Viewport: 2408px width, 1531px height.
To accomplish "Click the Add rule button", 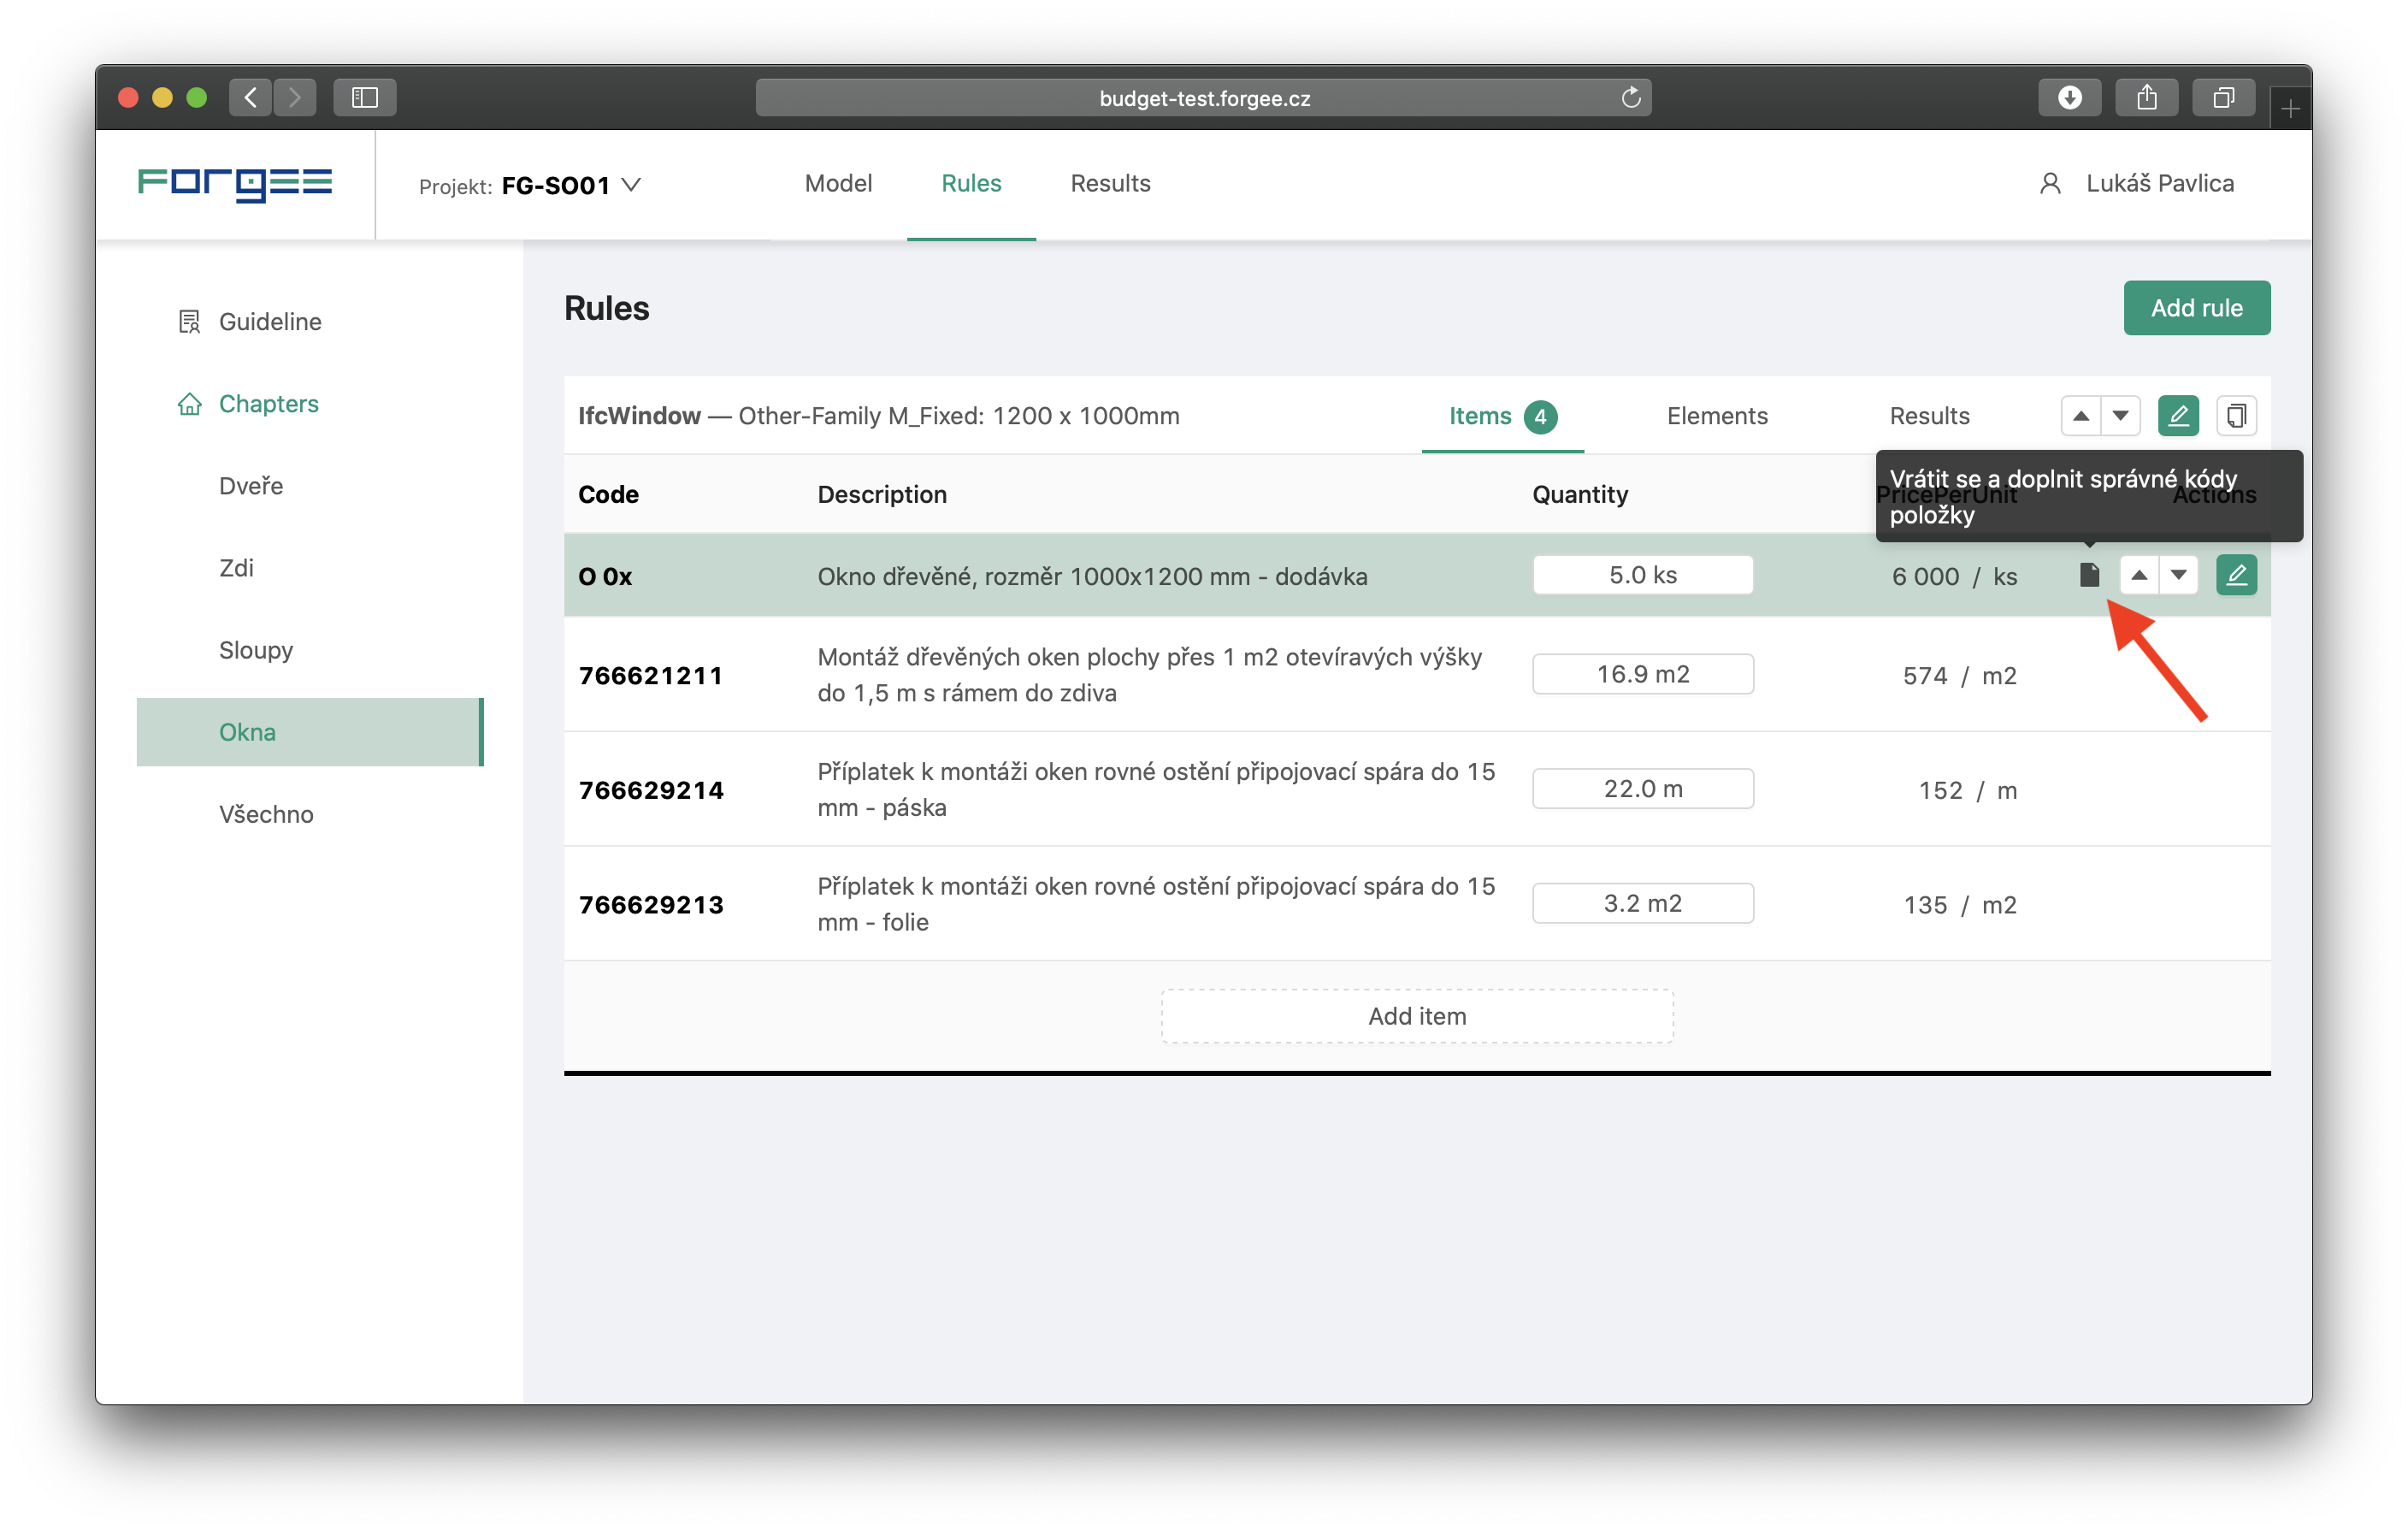I will click(2196, 308).
